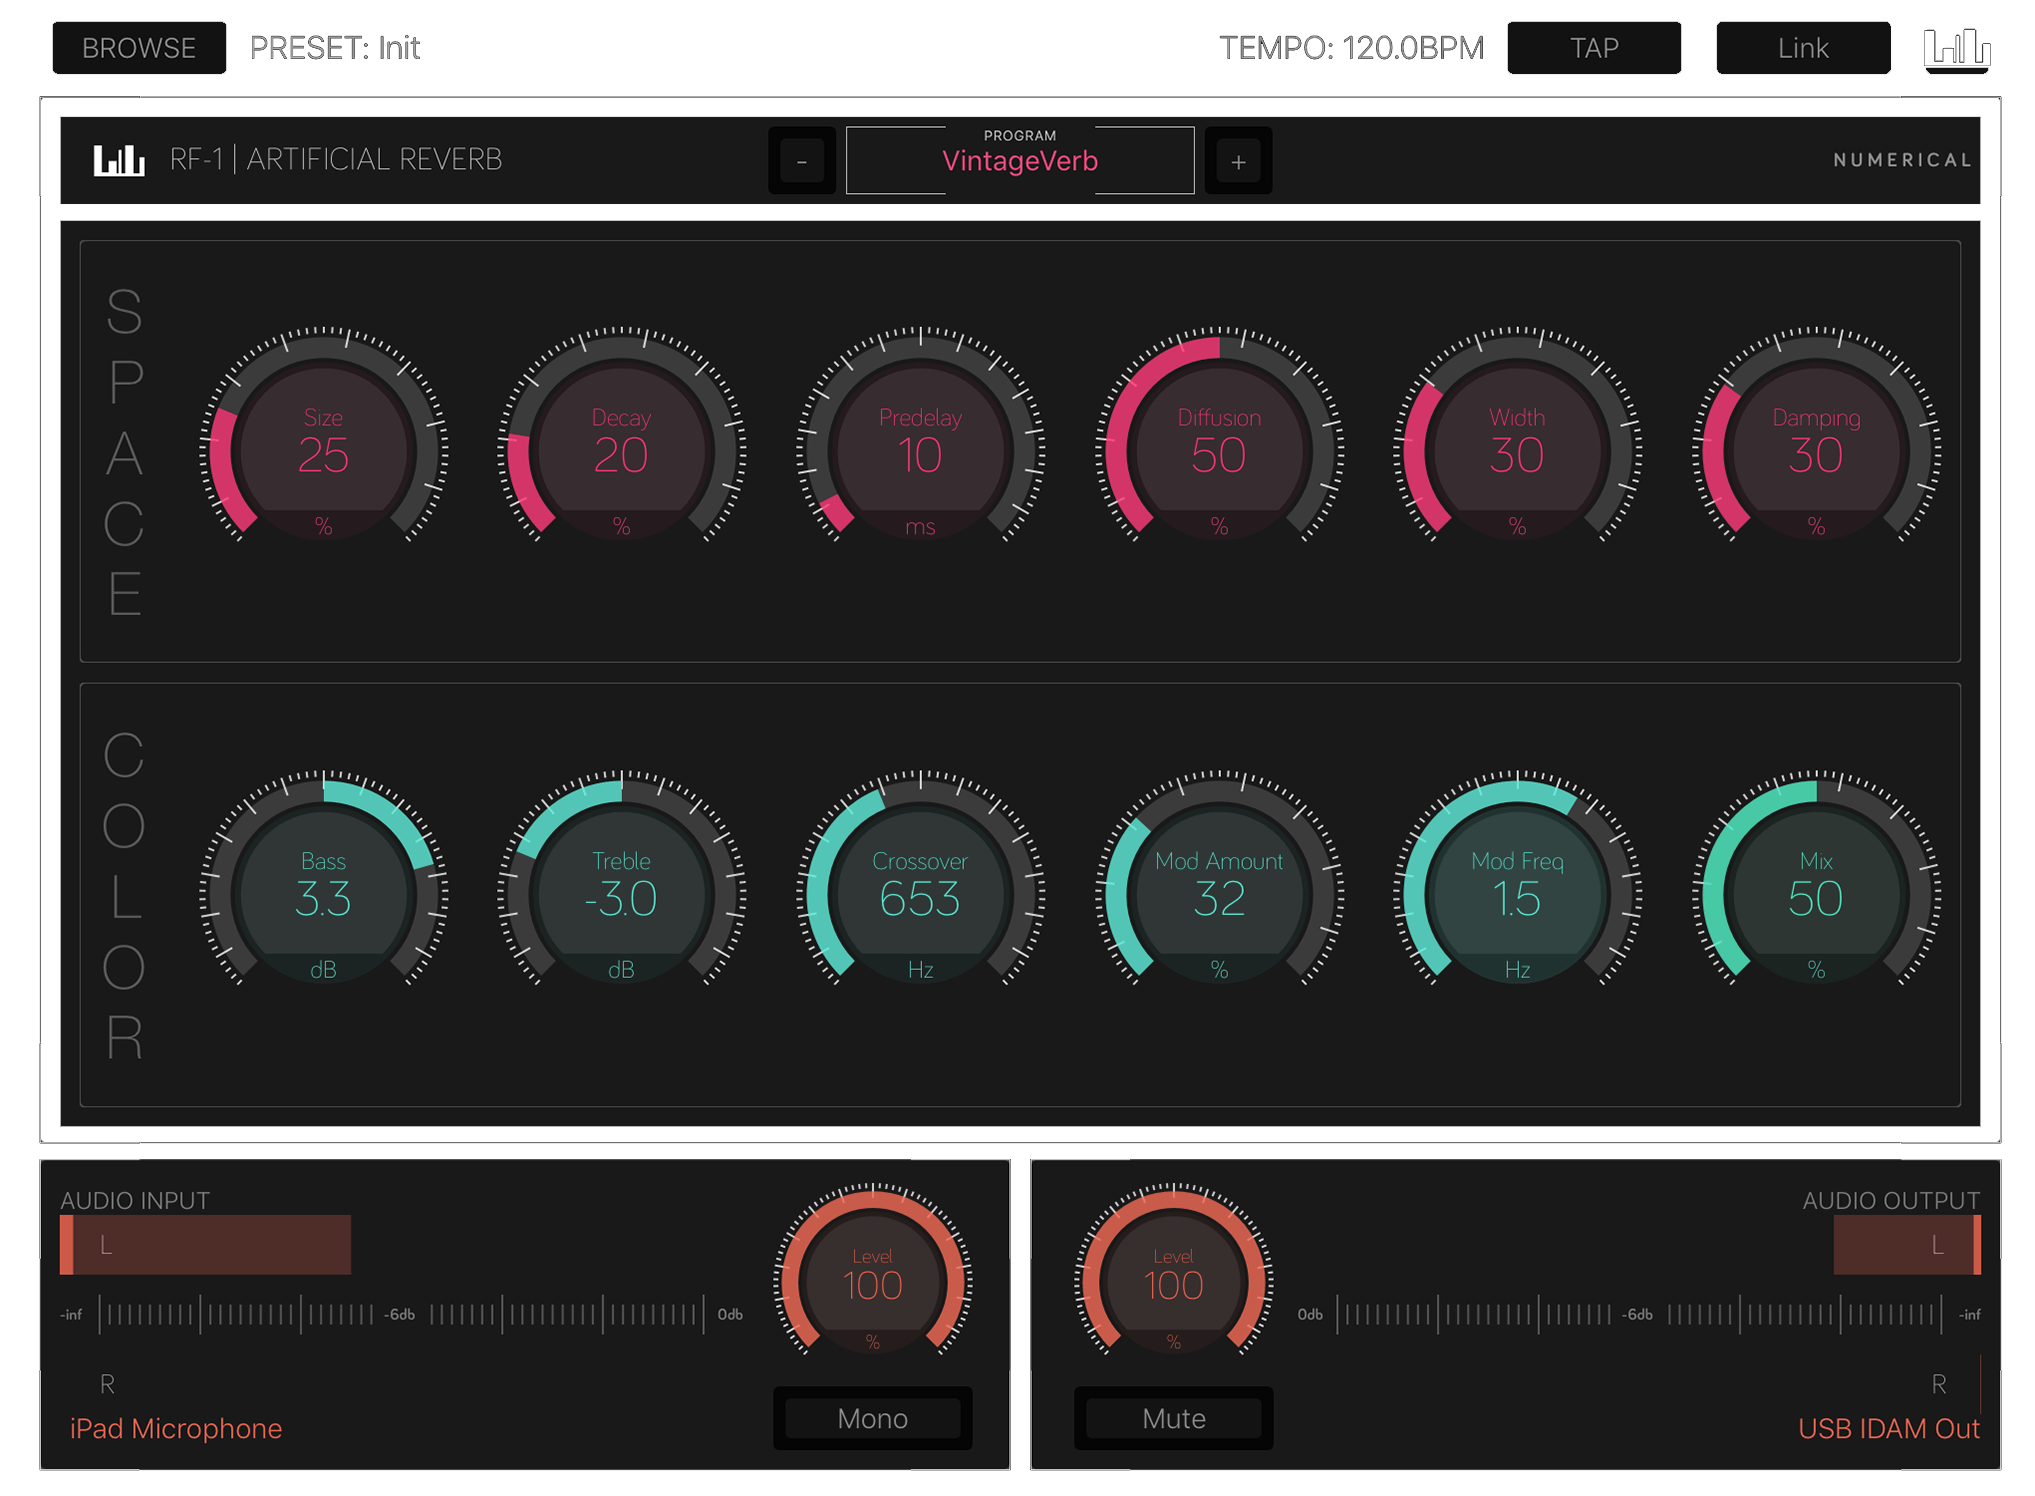Select the USB IDAM Out output destination

pyautogui.click(x=1888, y=1428)
